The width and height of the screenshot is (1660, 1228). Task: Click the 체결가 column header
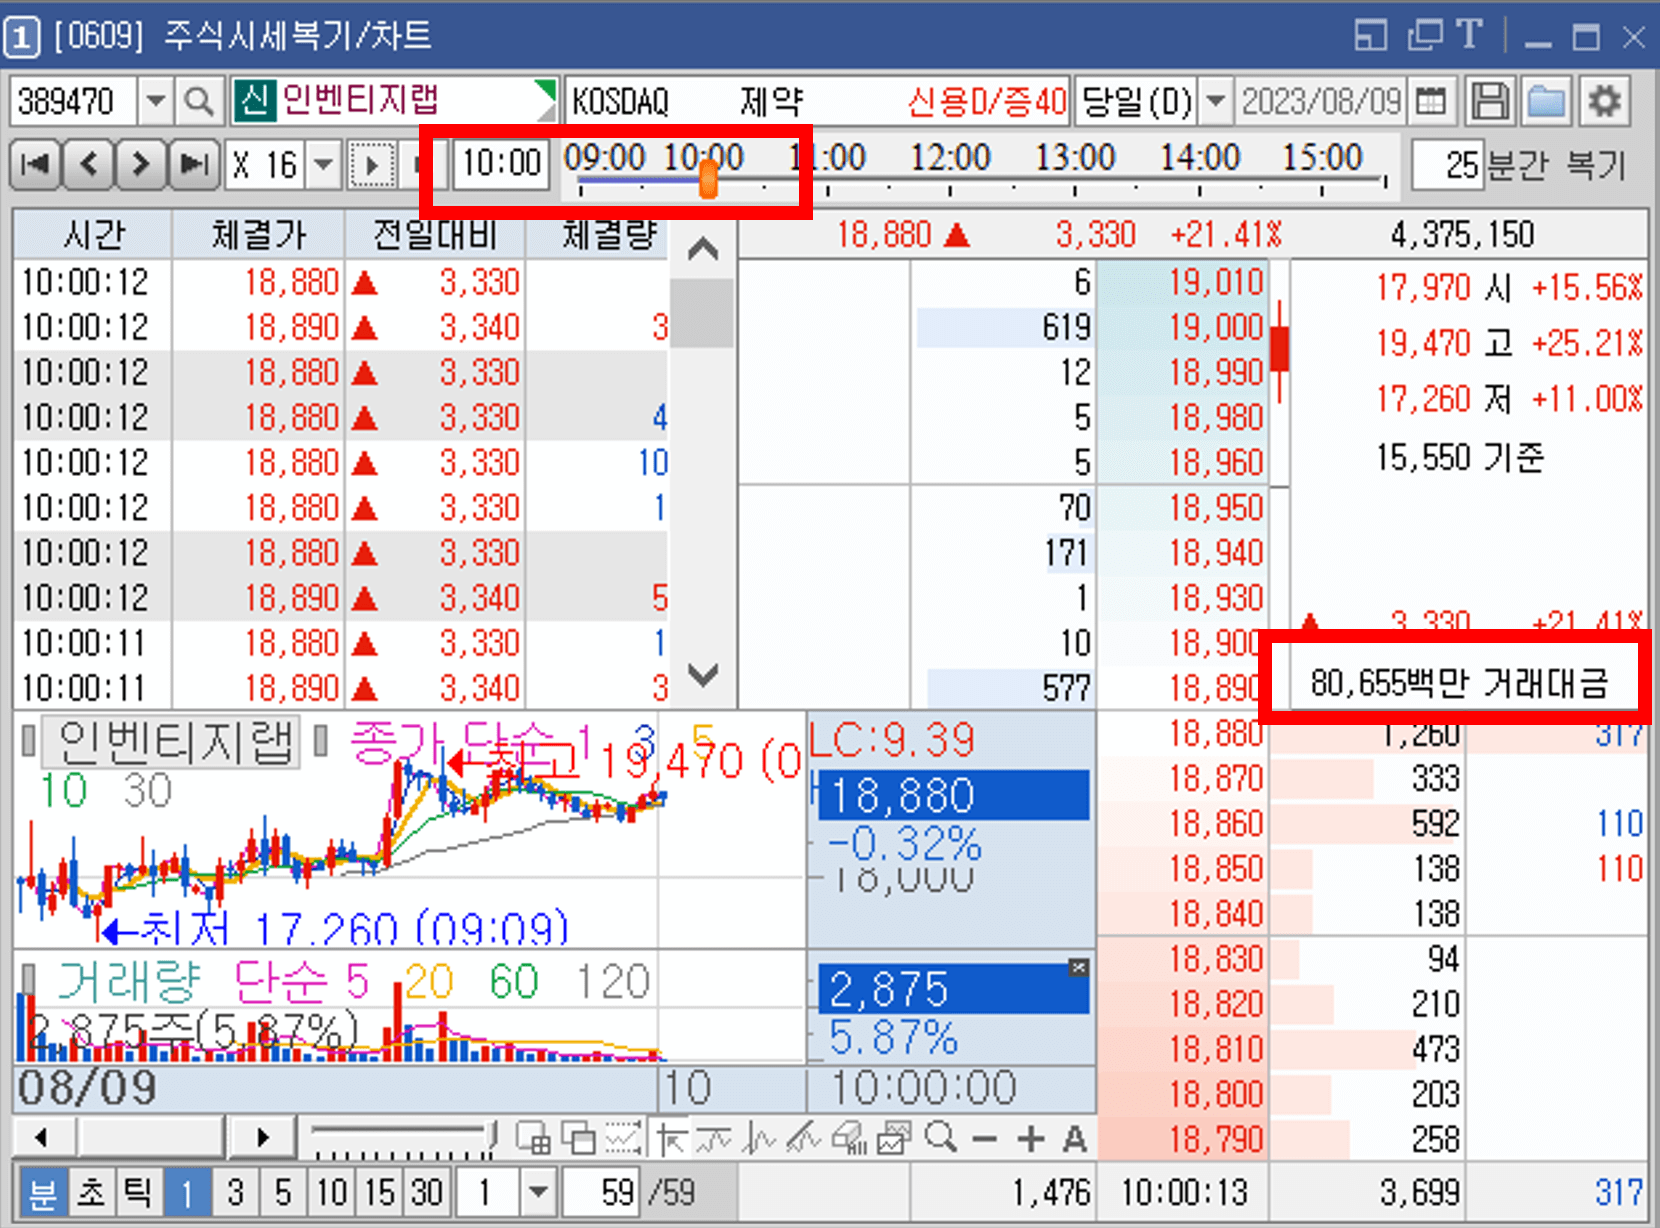point(258,234)
